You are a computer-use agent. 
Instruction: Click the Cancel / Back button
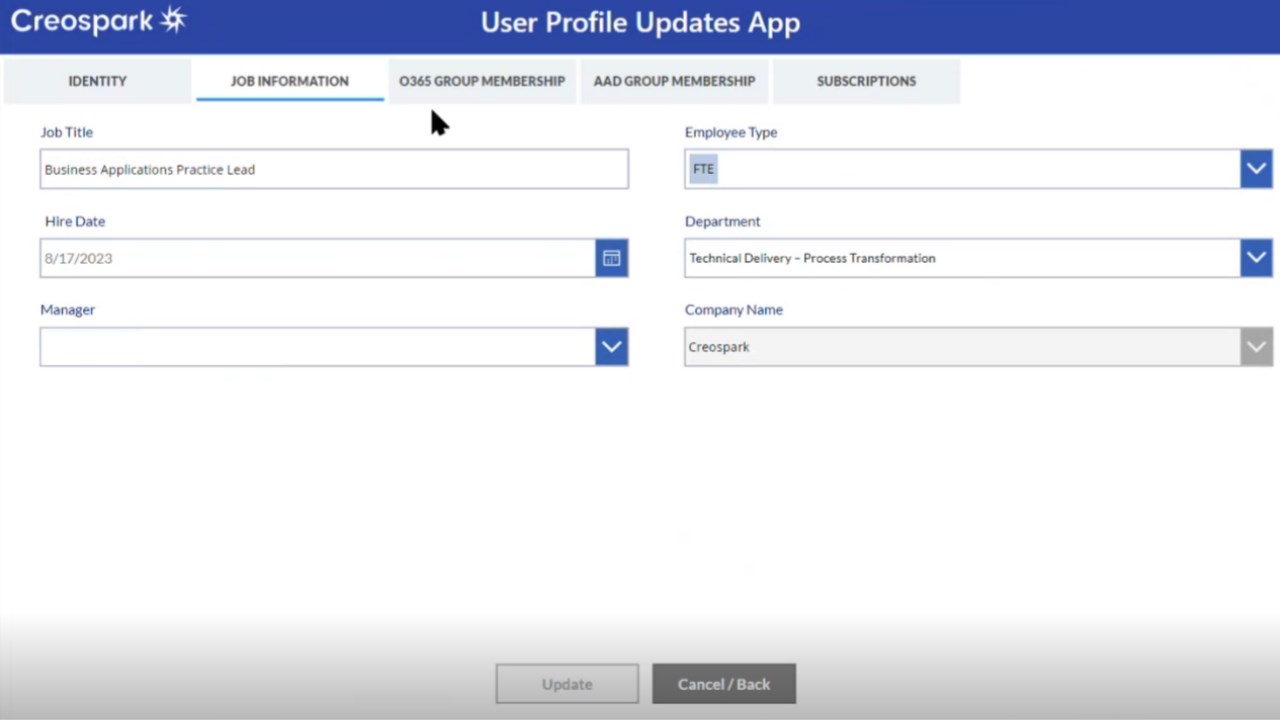click(724, 684)
